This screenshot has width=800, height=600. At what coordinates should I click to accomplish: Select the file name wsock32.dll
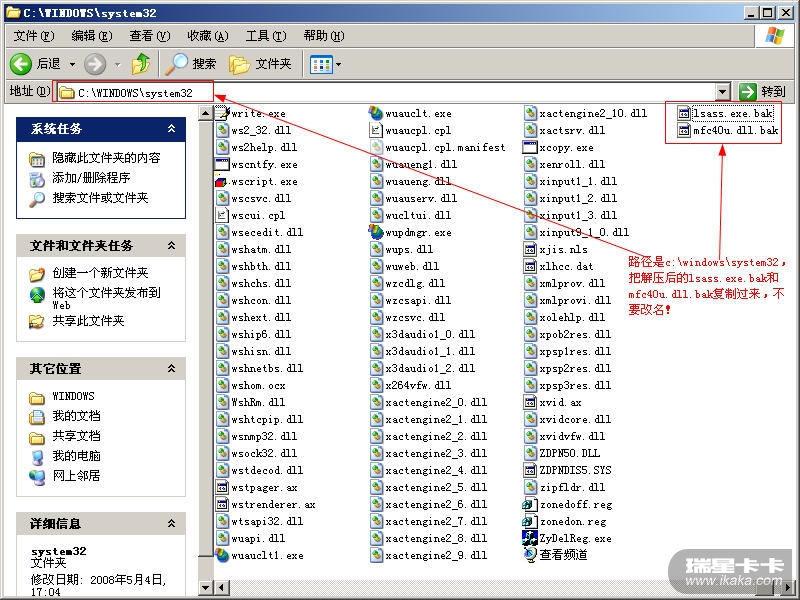[x=264, y=453]
